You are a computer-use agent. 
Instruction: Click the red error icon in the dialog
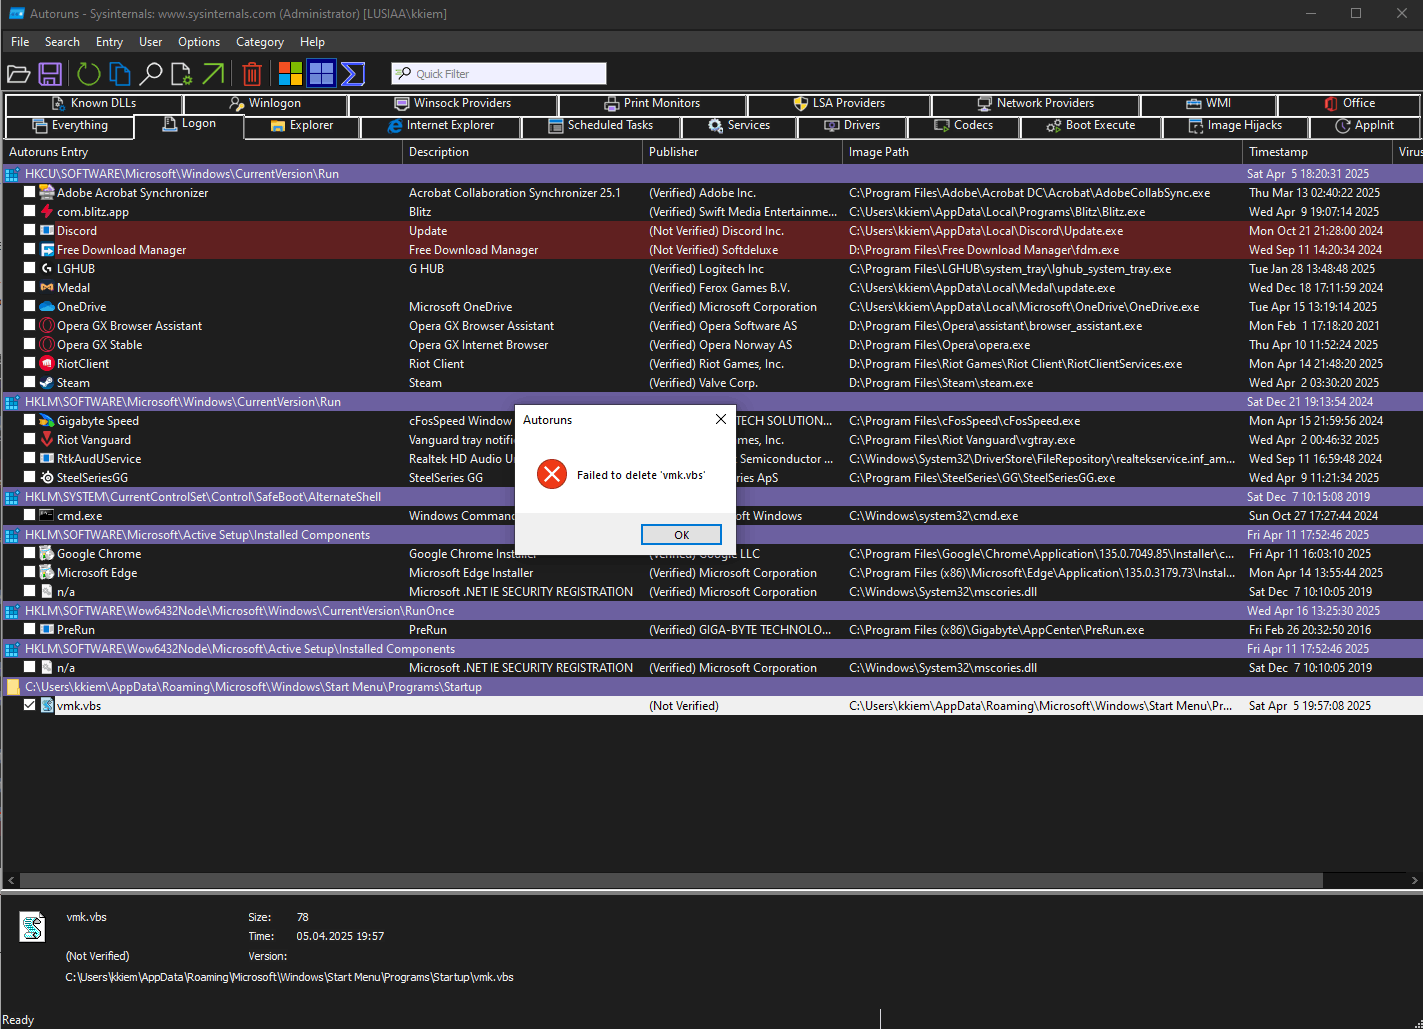[552, 474]
